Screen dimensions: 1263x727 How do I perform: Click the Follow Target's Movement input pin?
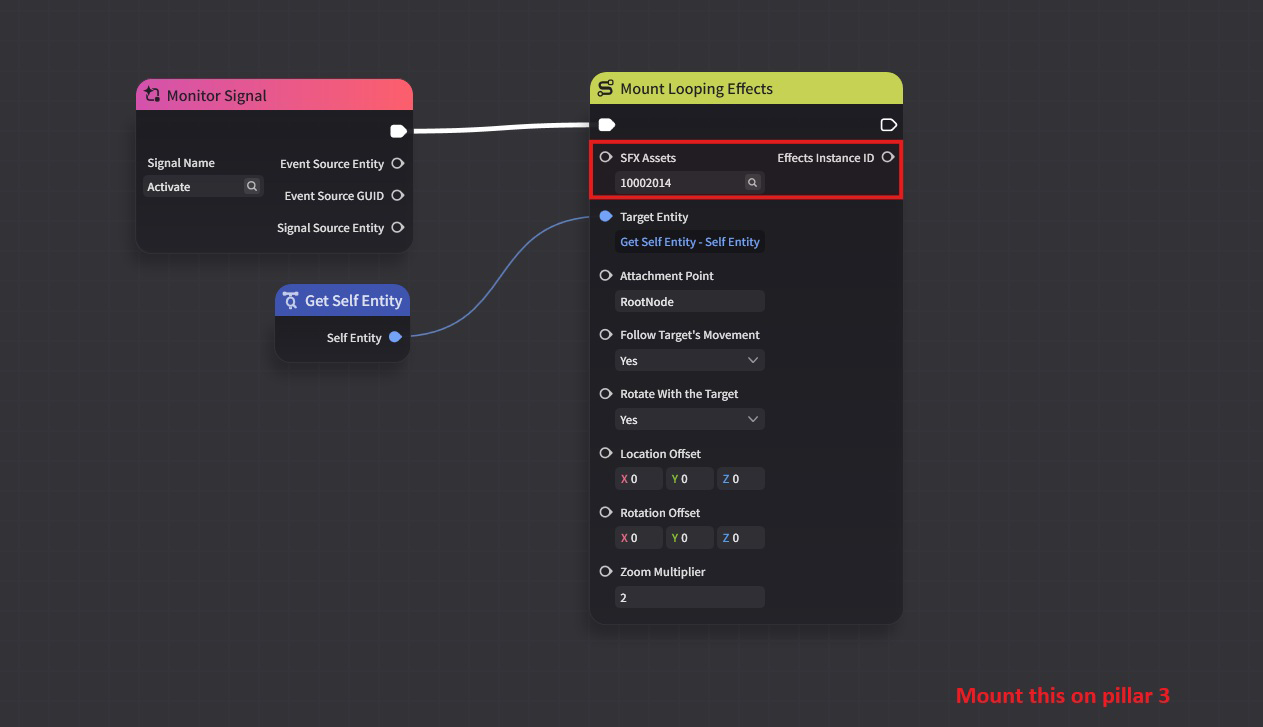point(605,334)
